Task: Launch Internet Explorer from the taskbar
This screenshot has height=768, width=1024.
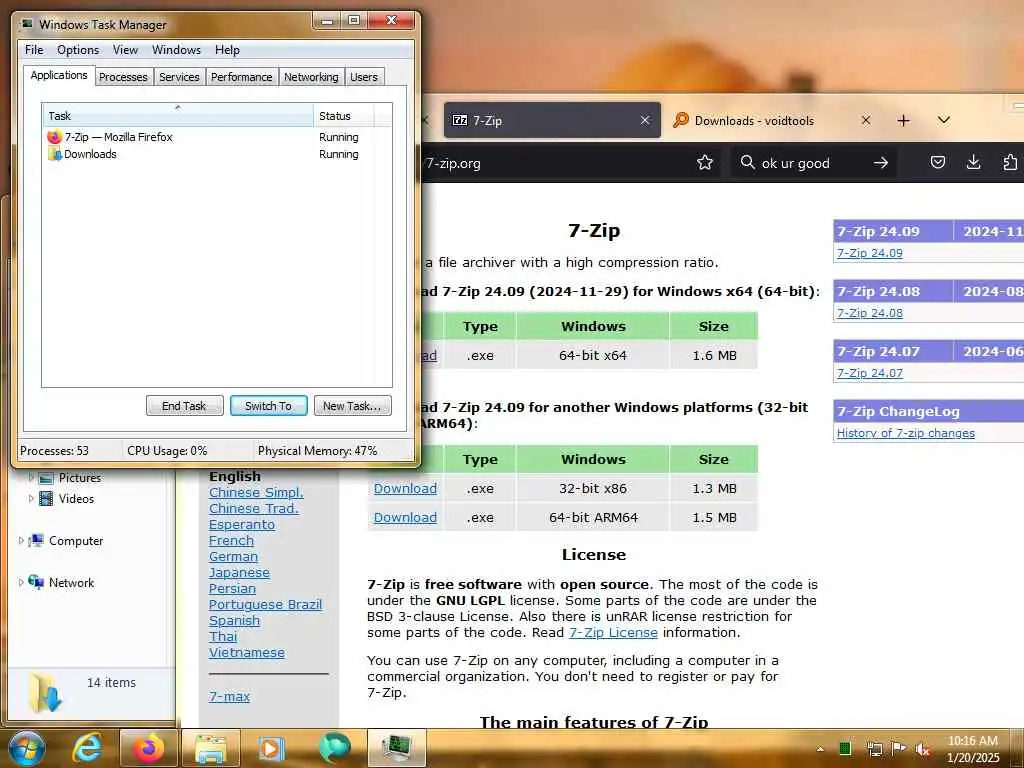Action: [x=88, y=748]
